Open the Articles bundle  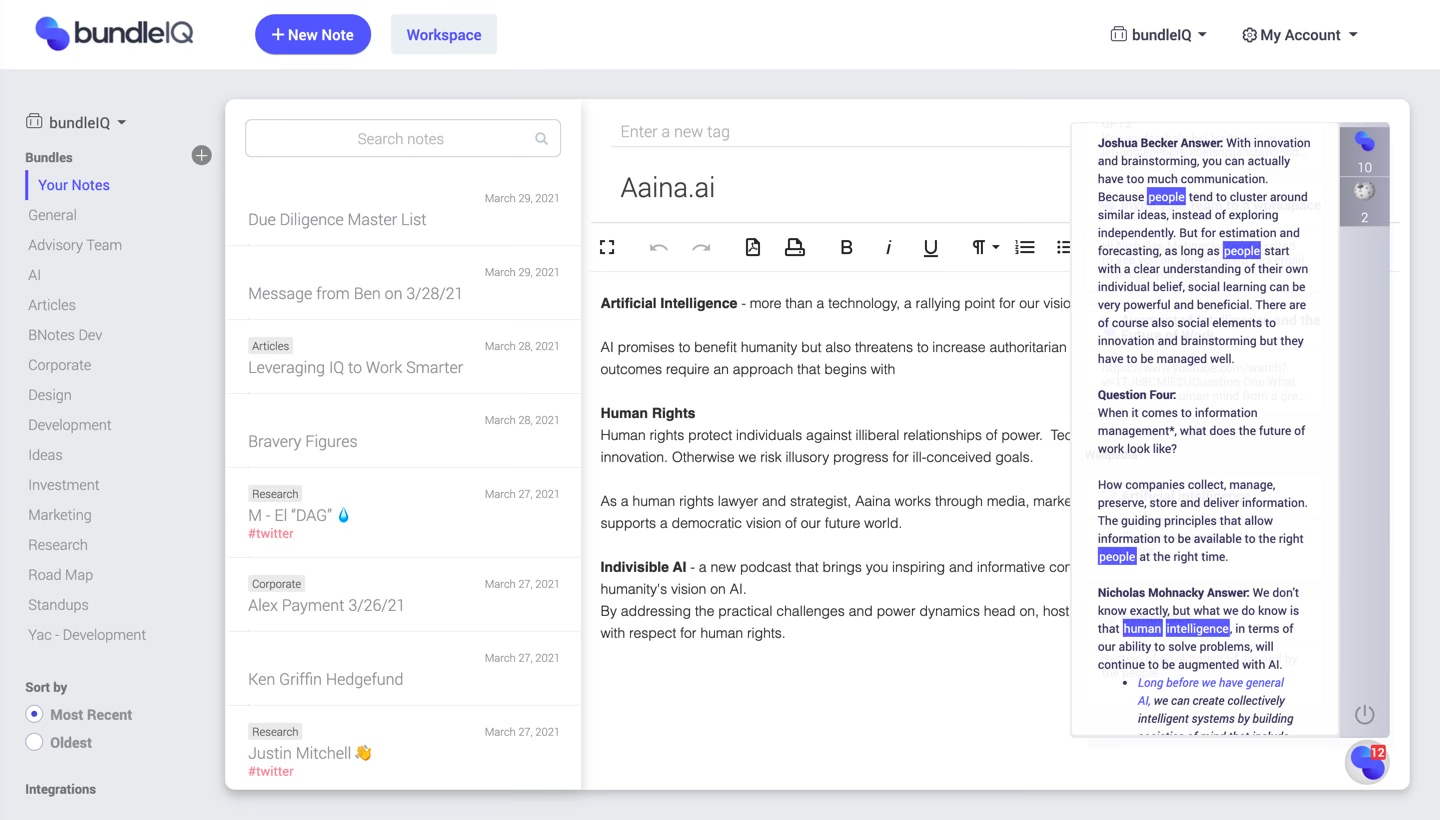[52, 305]
